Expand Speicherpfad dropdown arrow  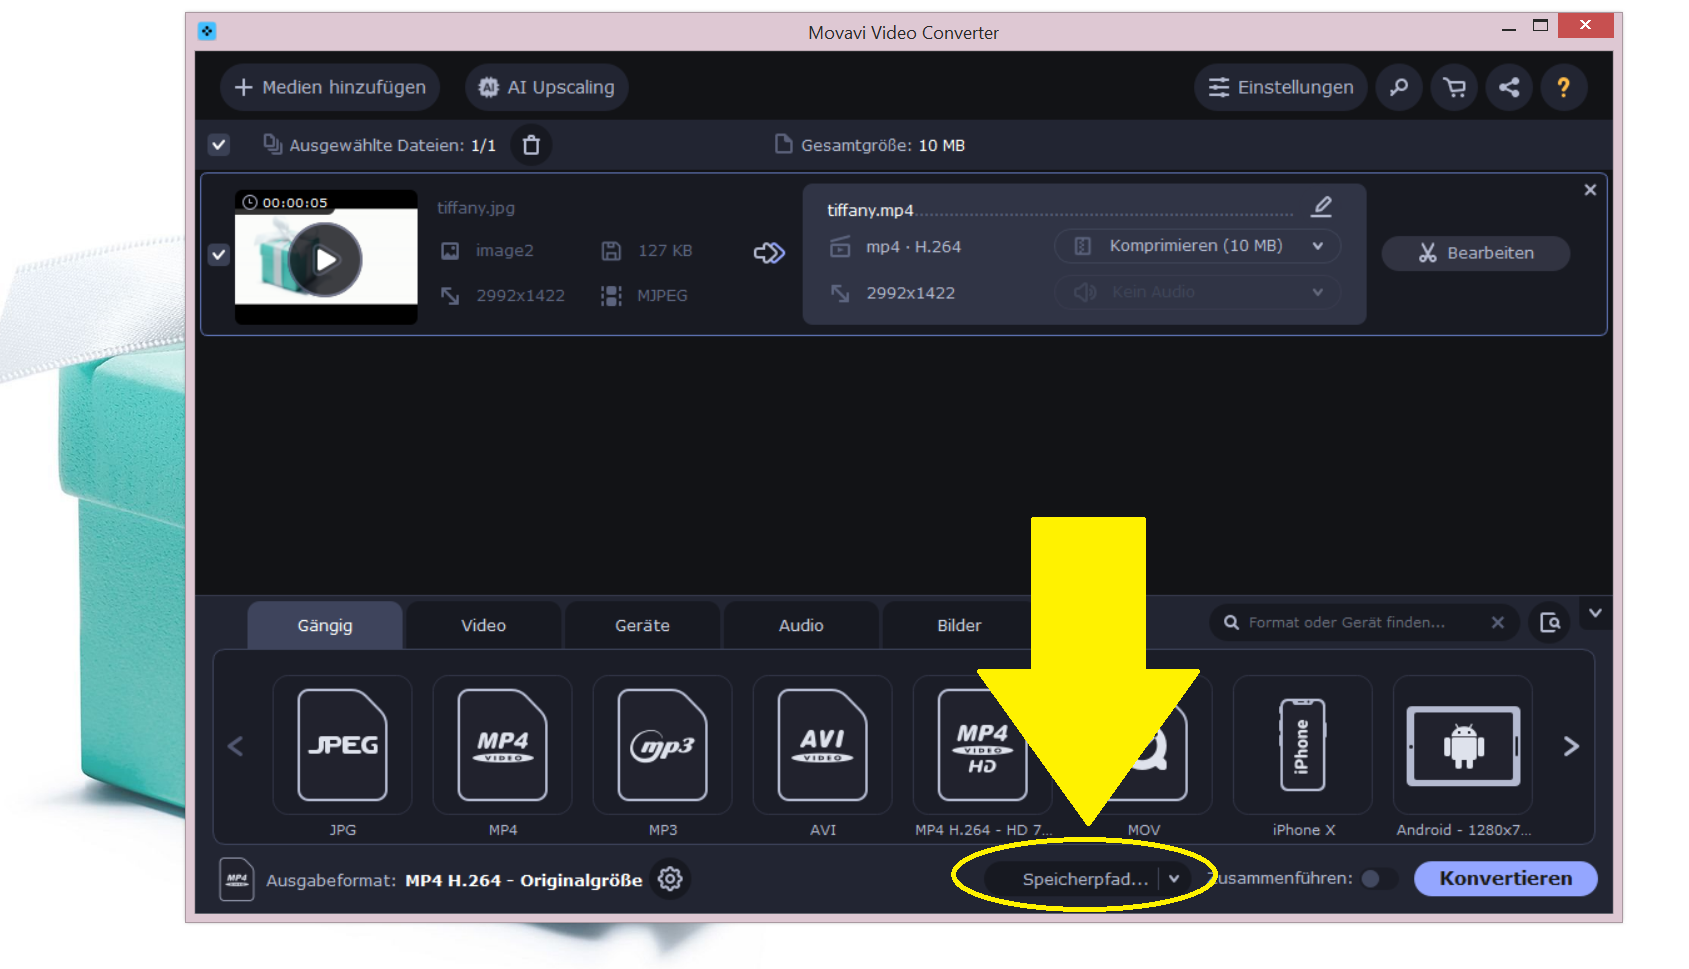click(1174, 879)
